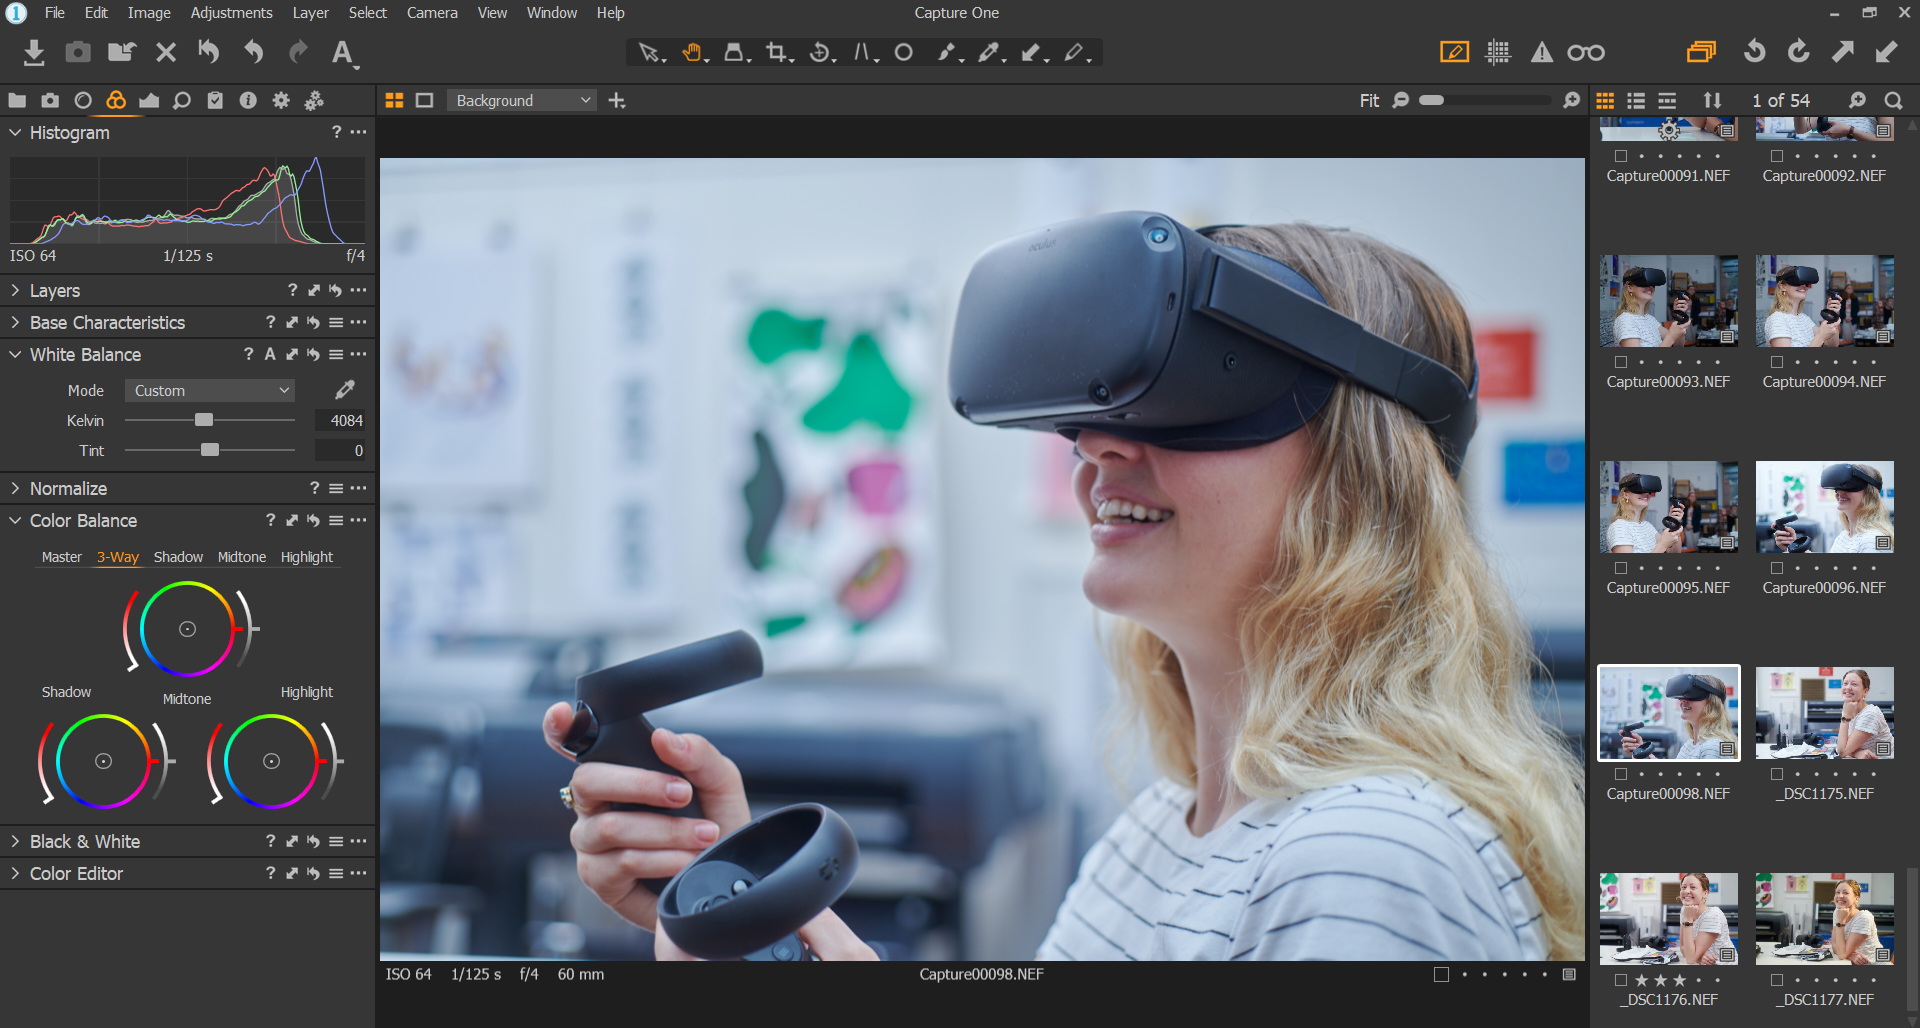Open the Adjustments menu
The width and height of the screenshot is (1920, 1028).
pyautogui.click(x=231, y=13)
